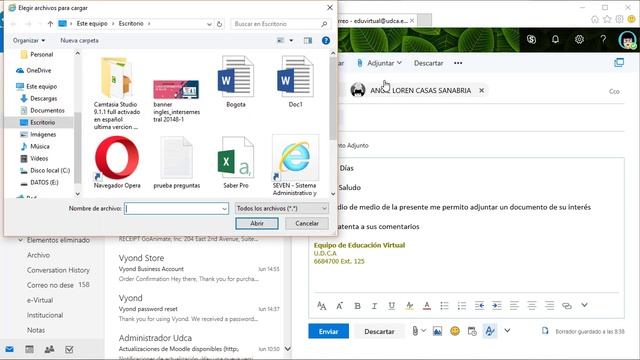Open the help question mark in Outlook header

coord(603,40)
